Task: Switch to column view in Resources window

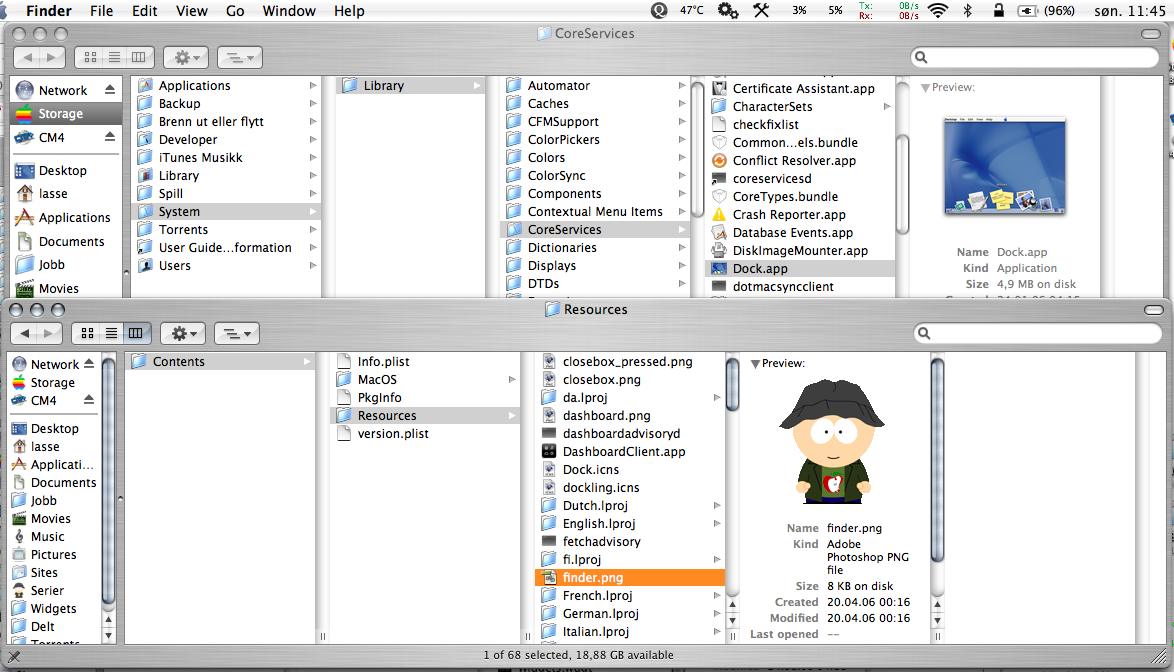Action: pyautogui.click(x=136, y=333)
